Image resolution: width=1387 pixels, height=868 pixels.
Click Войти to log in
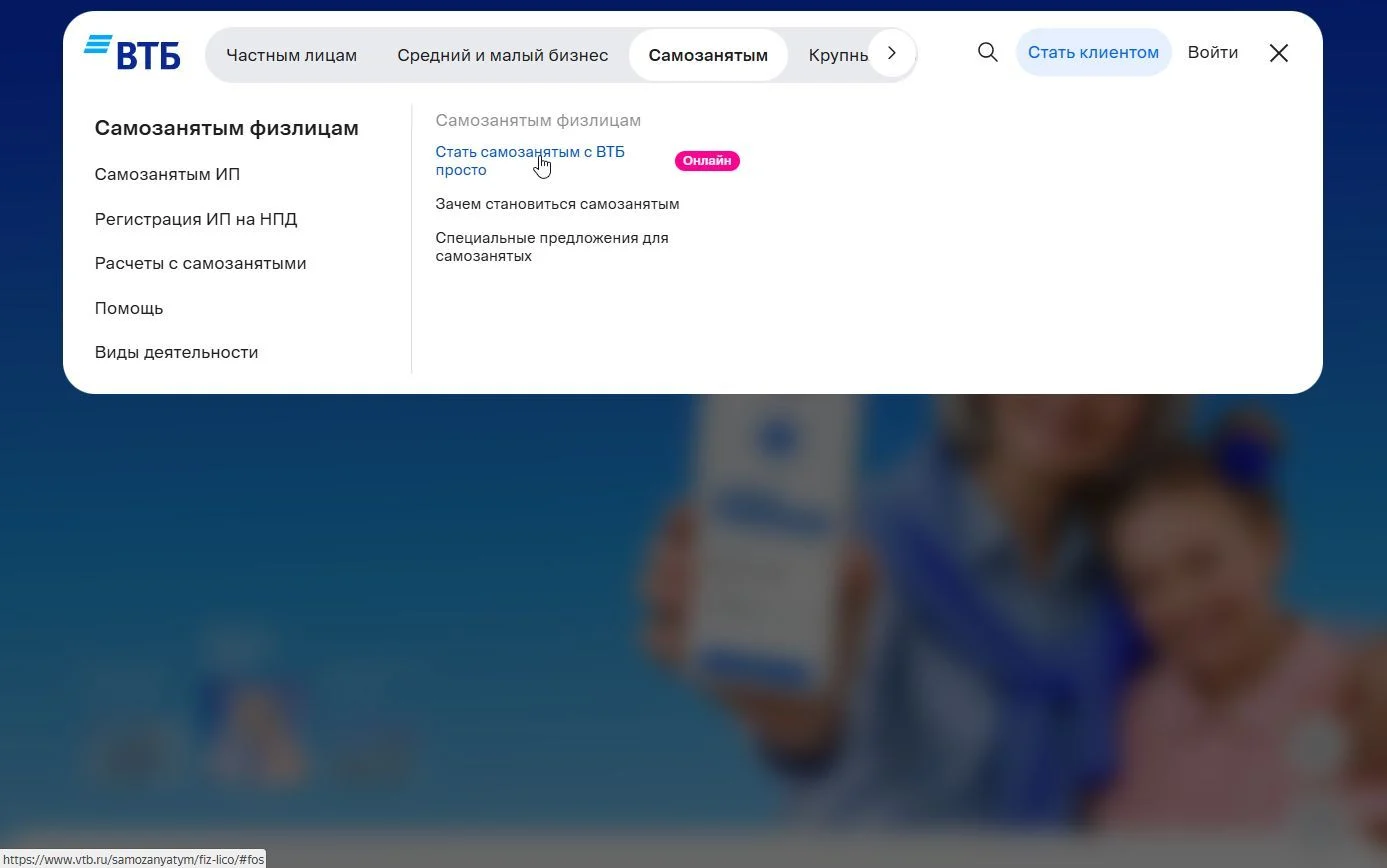[1212, 53]
